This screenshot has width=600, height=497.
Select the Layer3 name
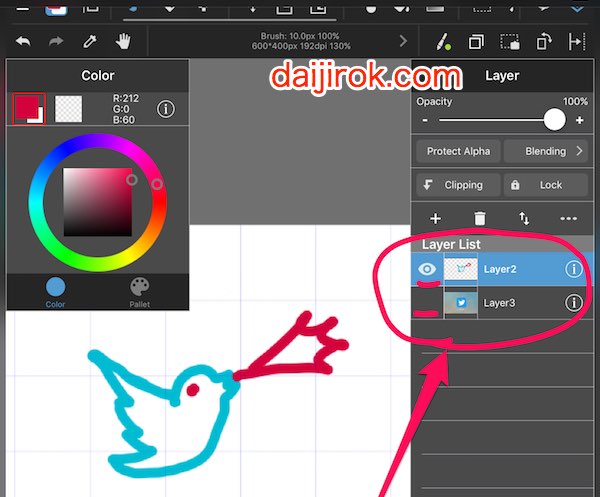pos(499,303)
